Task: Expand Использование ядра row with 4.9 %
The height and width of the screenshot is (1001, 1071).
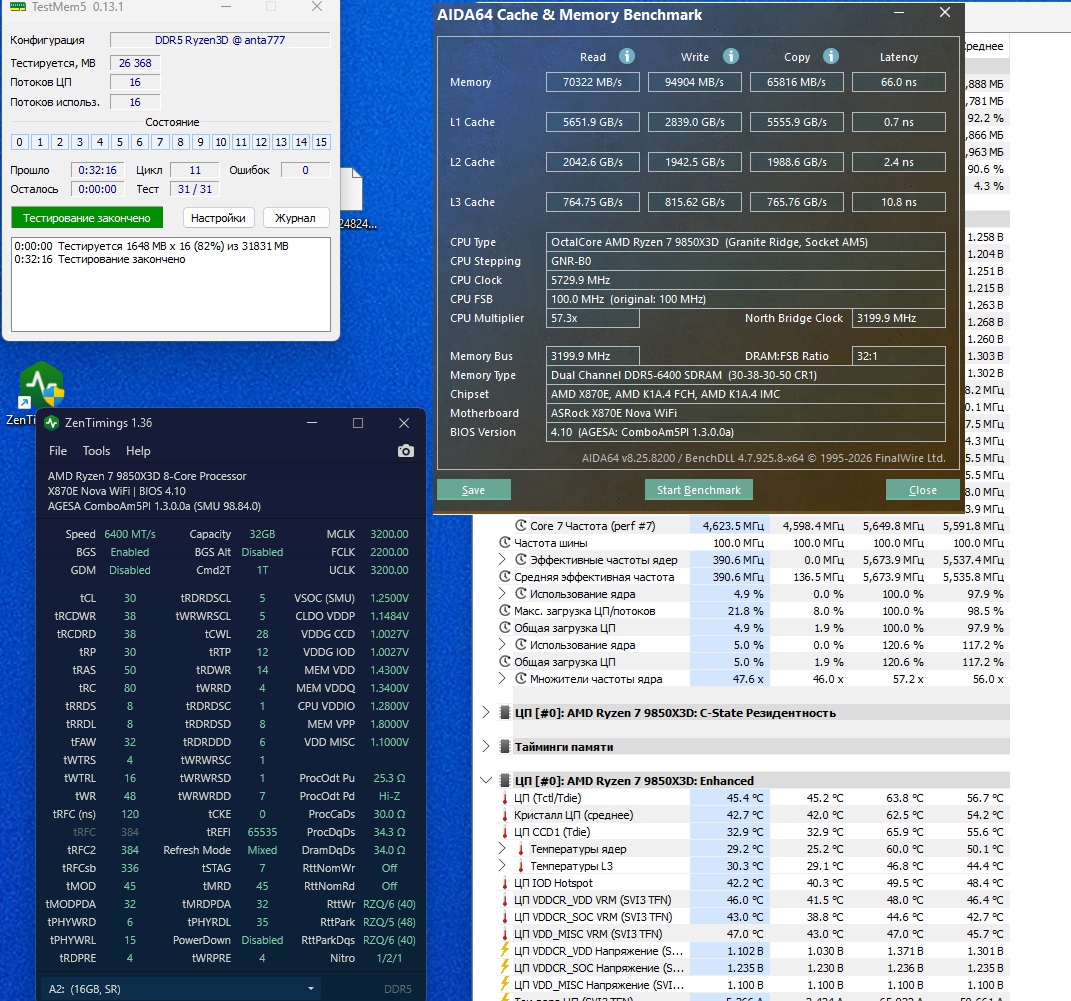Action: click(502, 593)
